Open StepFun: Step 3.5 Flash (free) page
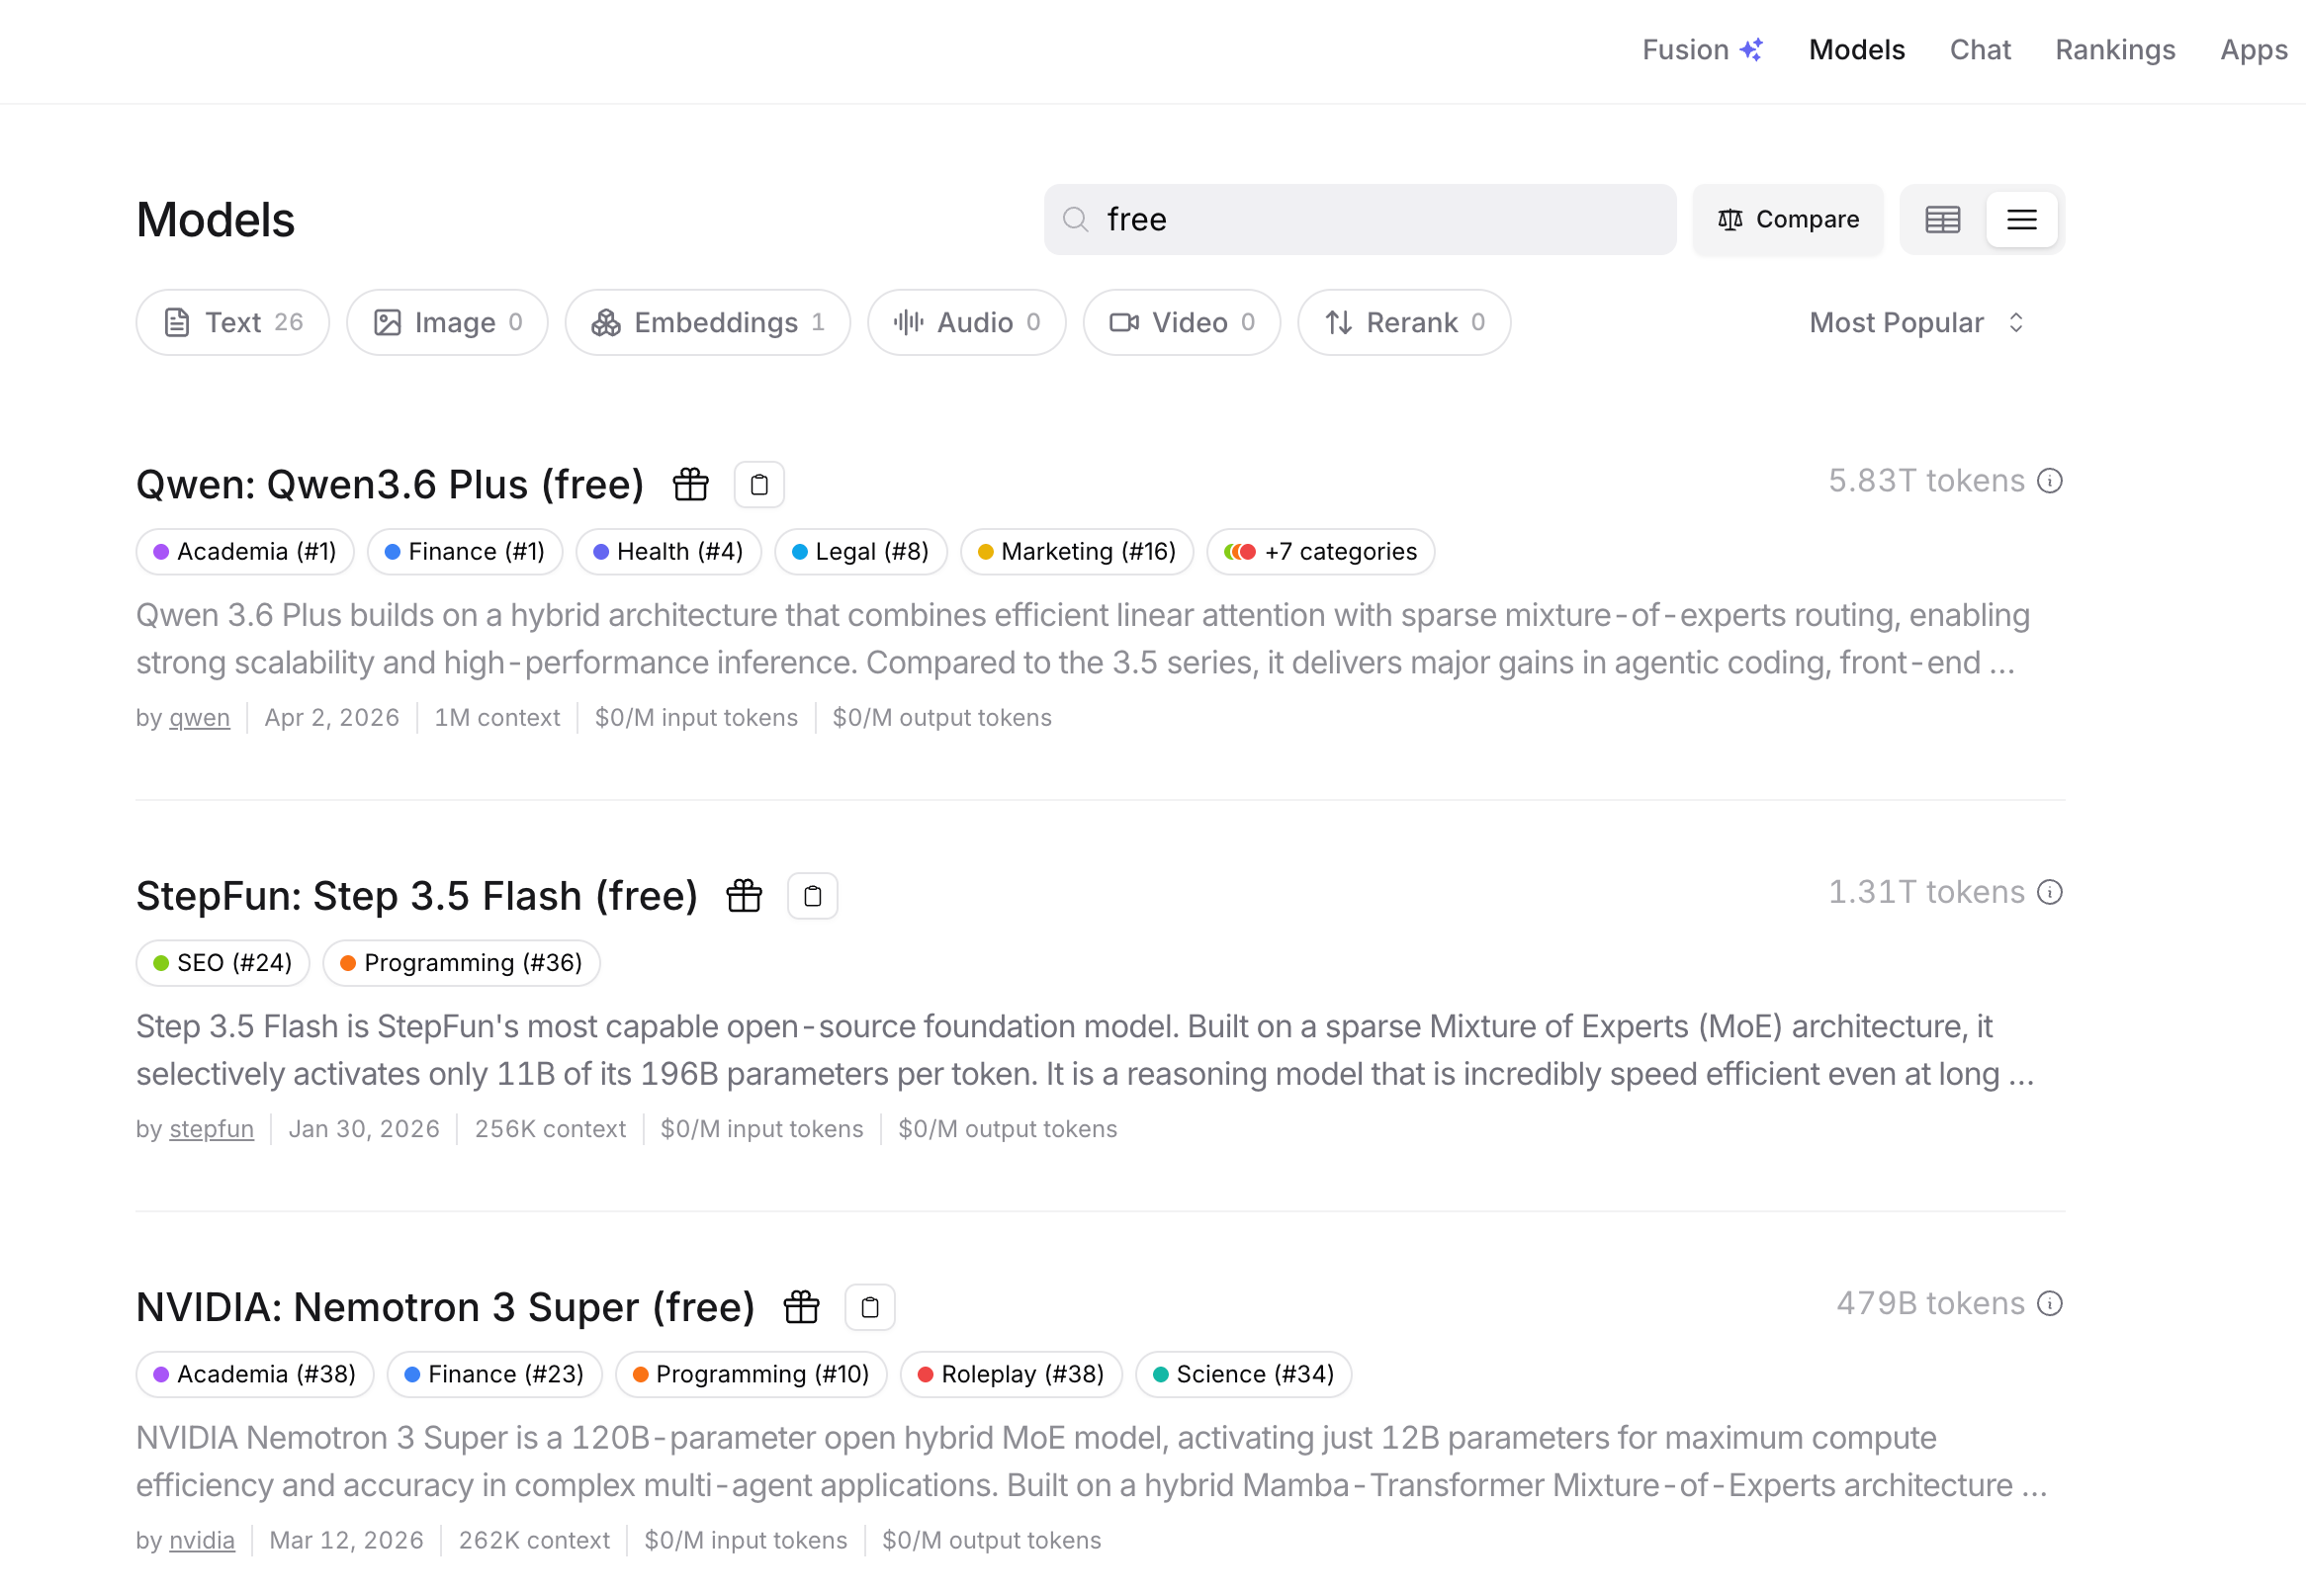The height and width of the screenshot is (1596, 2306). pyautogui.click(x=417, y=896)
